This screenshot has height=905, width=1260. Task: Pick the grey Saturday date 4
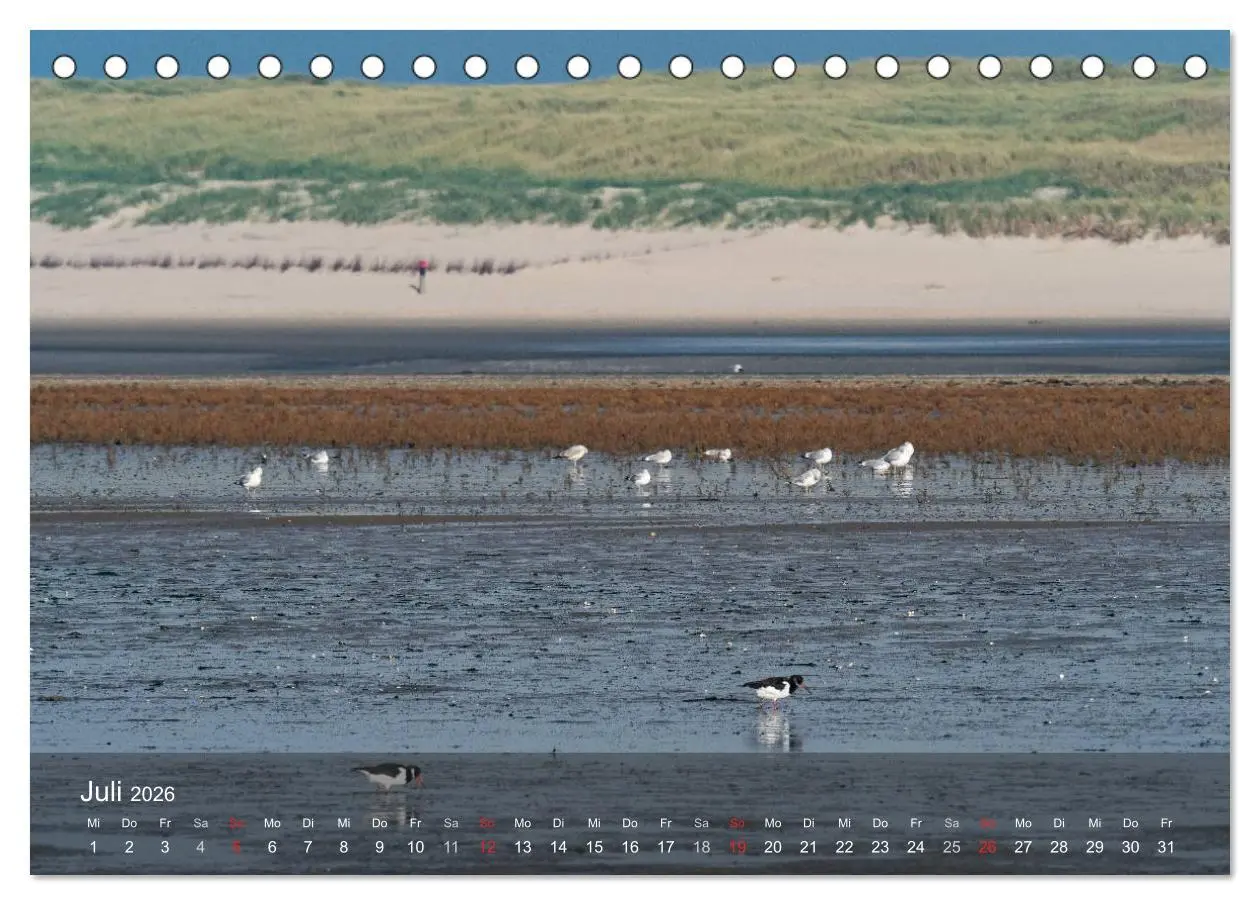(x=201, y=847)
